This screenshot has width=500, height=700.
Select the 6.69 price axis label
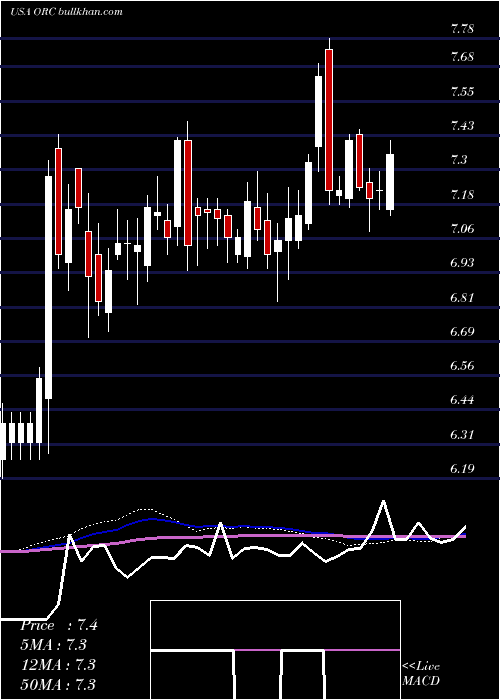pyautogui.click(x=462, y=331)
